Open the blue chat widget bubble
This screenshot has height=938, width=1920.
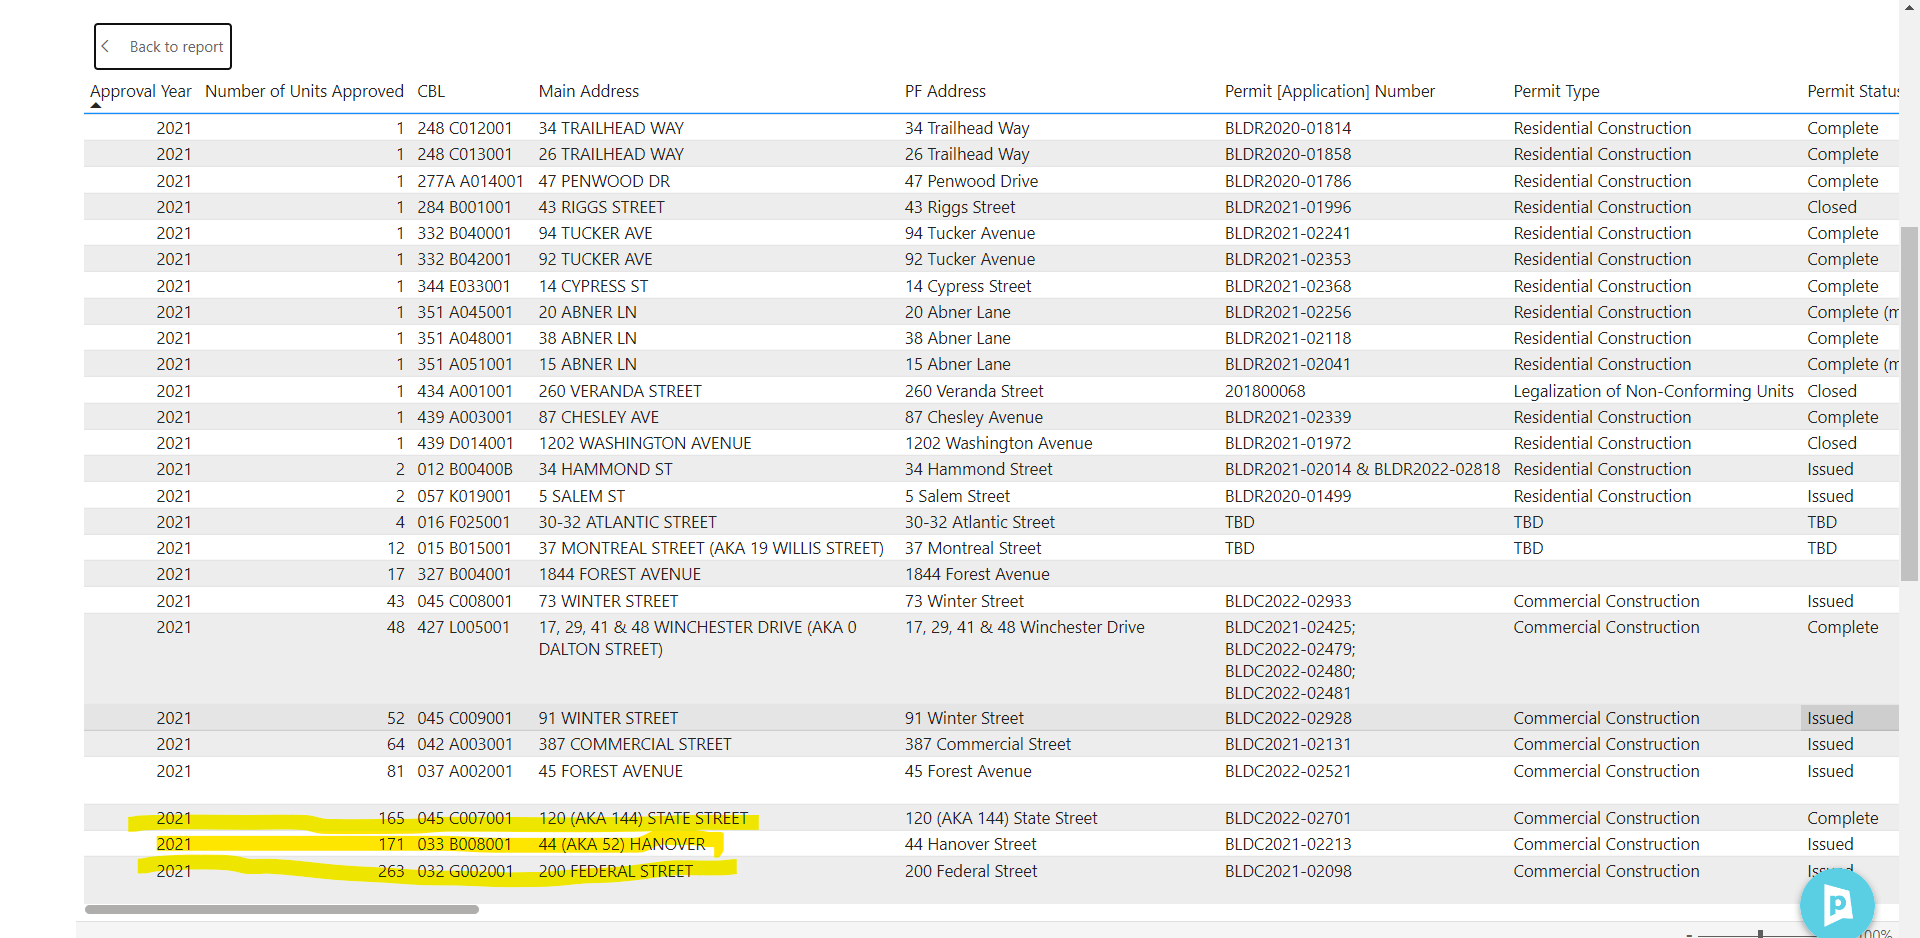(x=1836, y=903)
